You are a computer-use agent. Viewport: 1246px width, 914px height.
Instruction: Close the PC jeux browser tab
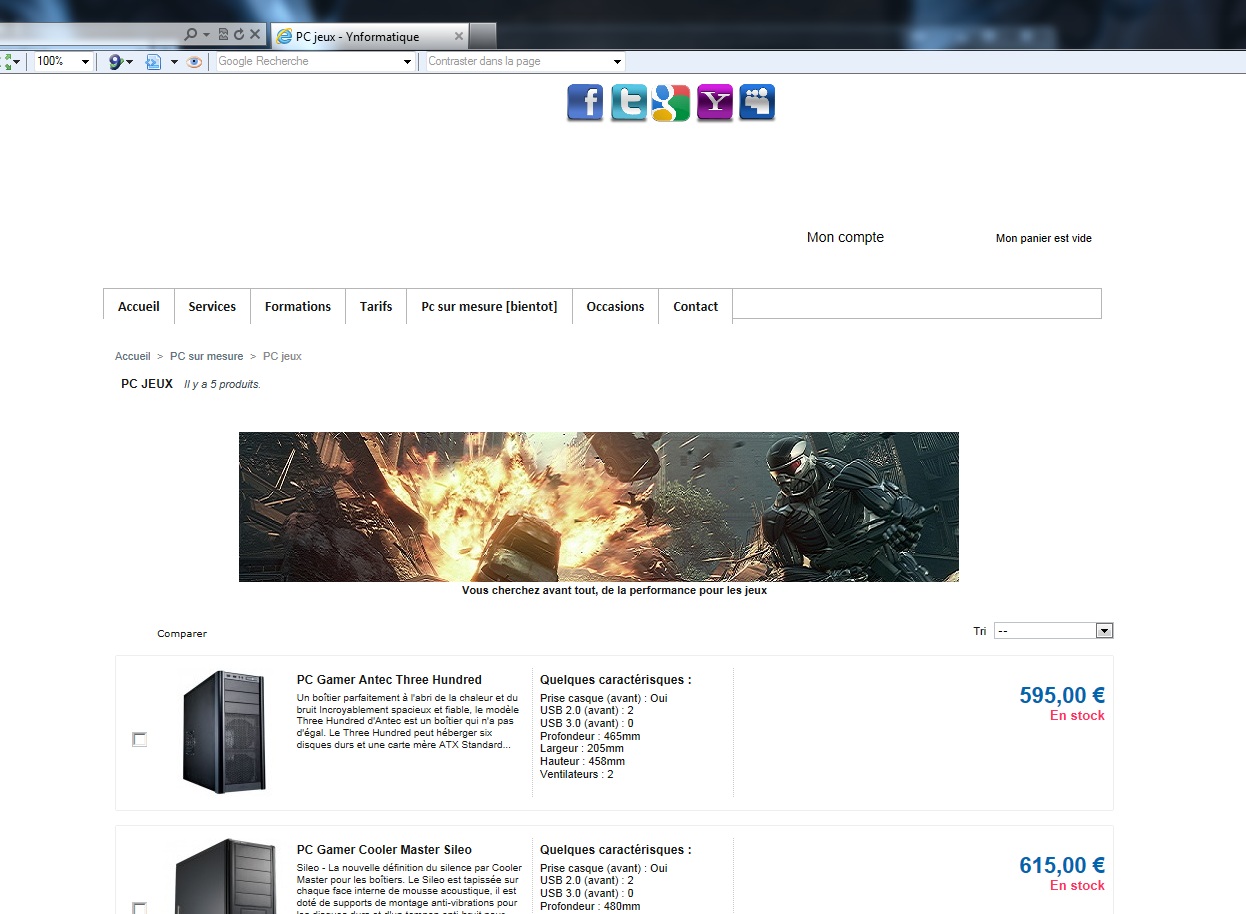point(459,36)
